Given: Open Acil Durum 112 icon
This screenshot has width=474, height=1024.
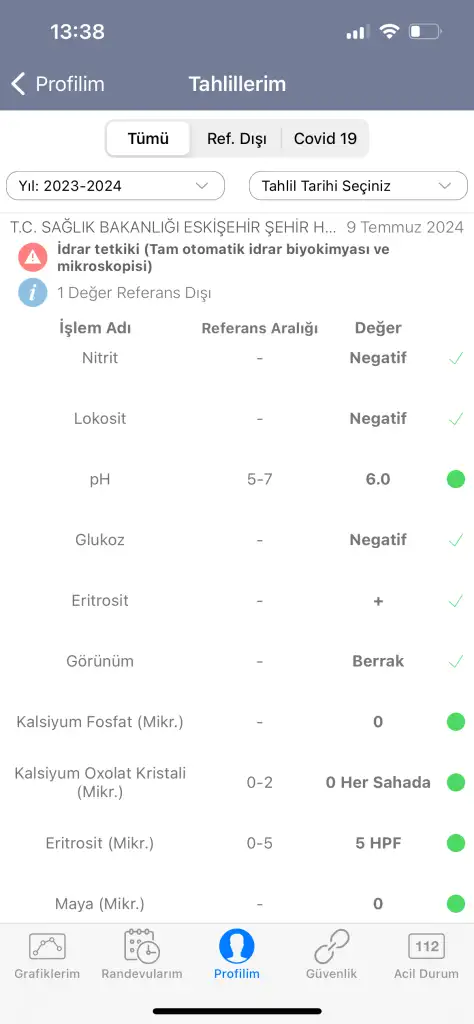Looking at the screenshot, I should (x=426, y=946).
